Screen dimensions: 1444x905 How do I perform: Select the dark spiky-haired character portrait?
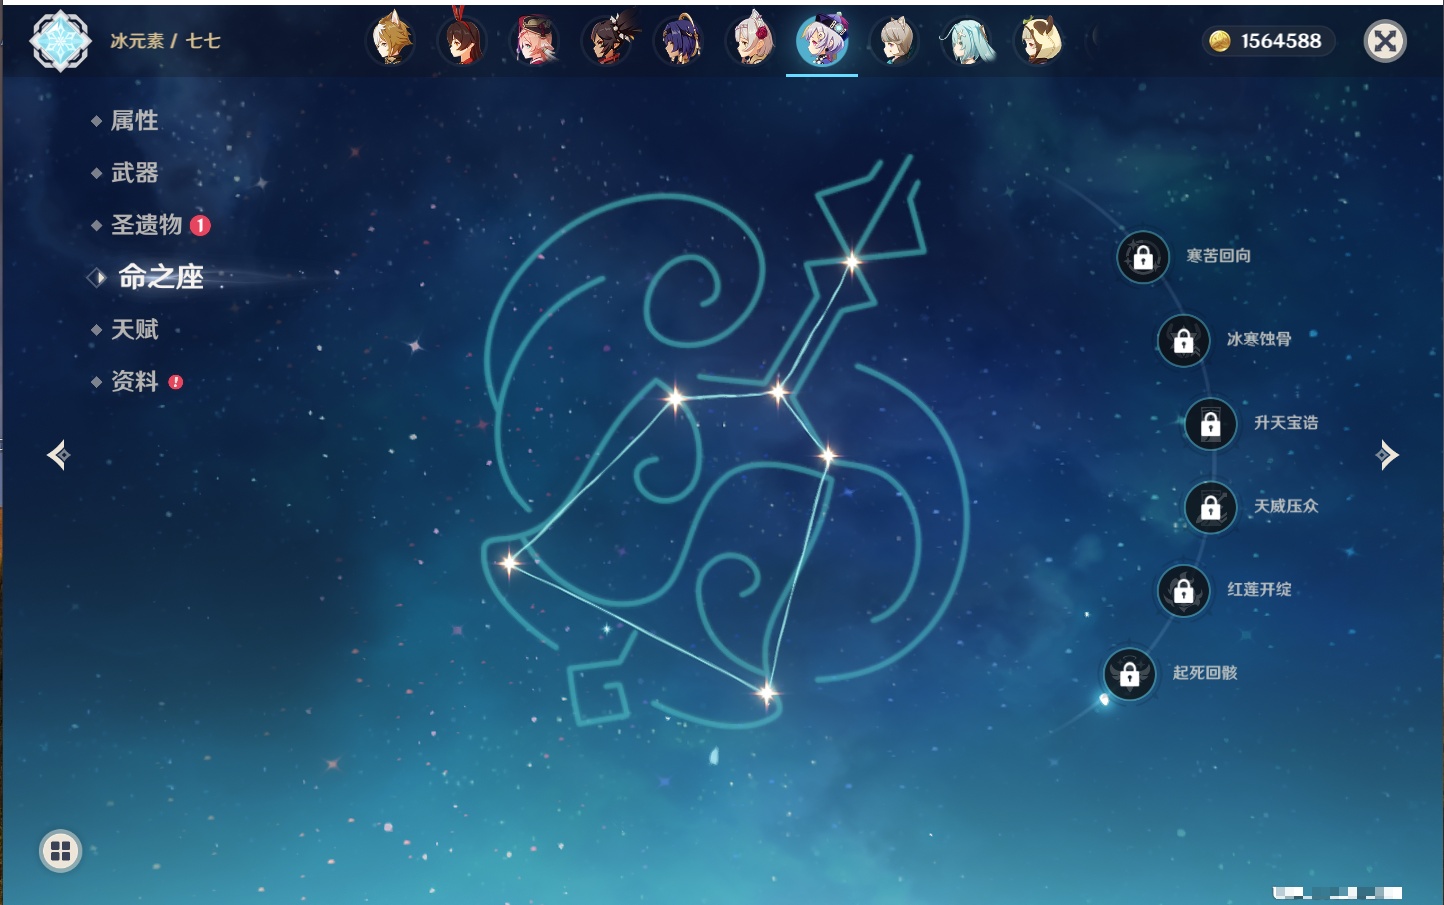click(x=608, y=40)
